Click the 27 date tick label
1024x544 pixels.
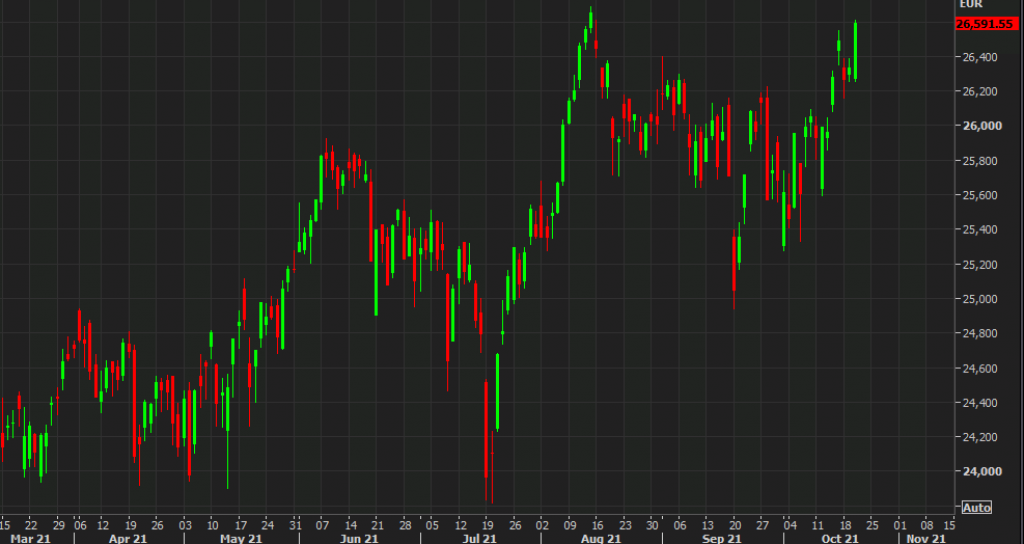coord(762,524)
